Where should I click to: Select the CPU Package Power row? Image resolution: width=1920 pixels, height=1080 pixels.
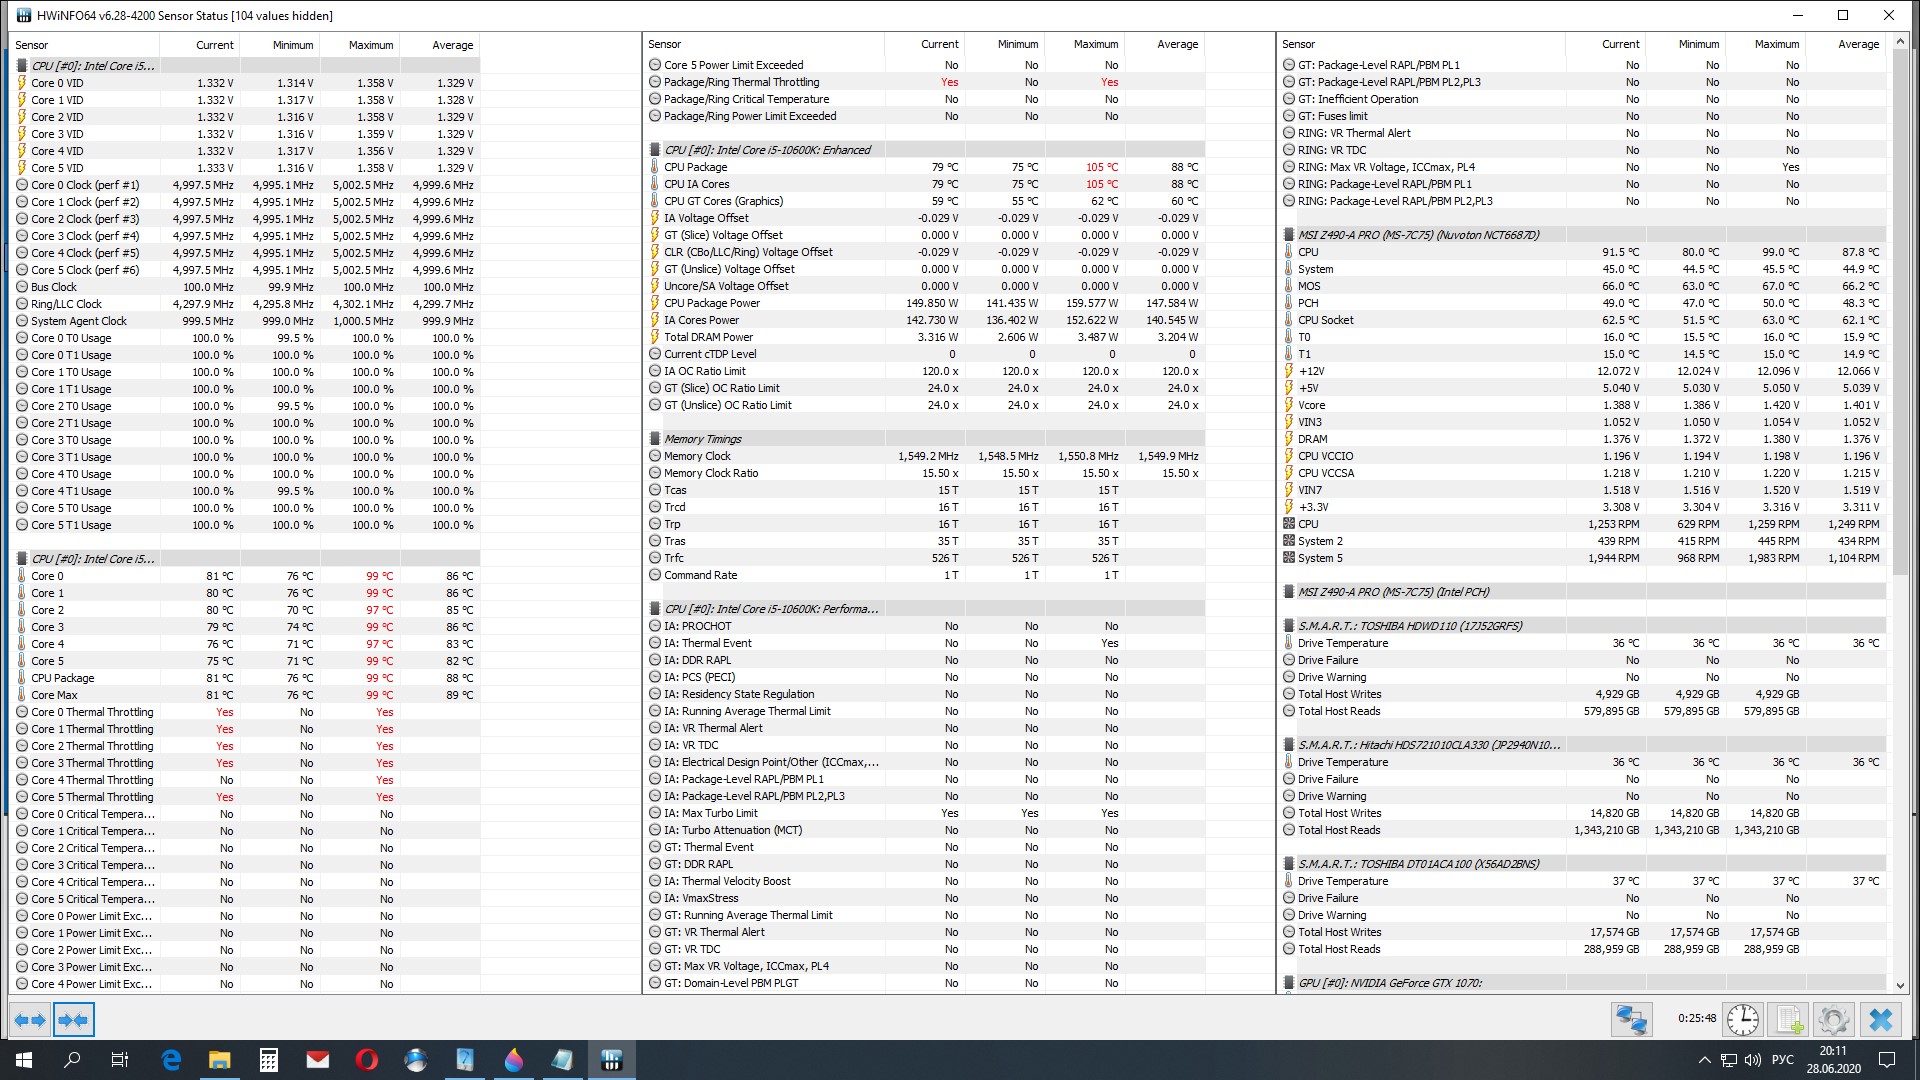712,303
